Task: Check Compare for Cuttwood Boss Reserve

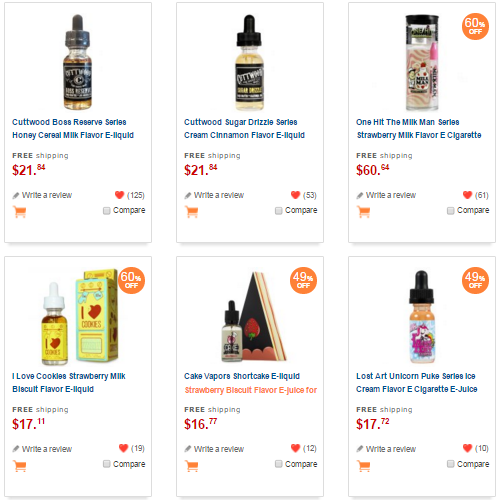Action: coord(106,211)
